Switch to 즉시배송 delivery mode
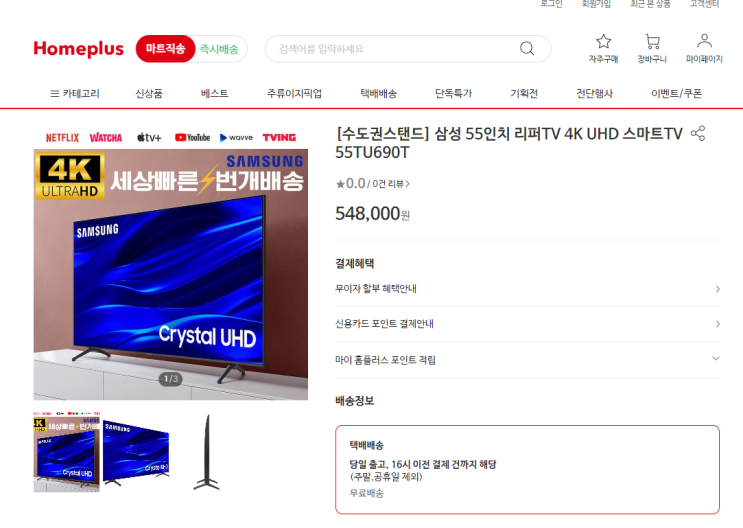Image resolution: width=743 pixels, height=528 pixels. coord(219,49)
